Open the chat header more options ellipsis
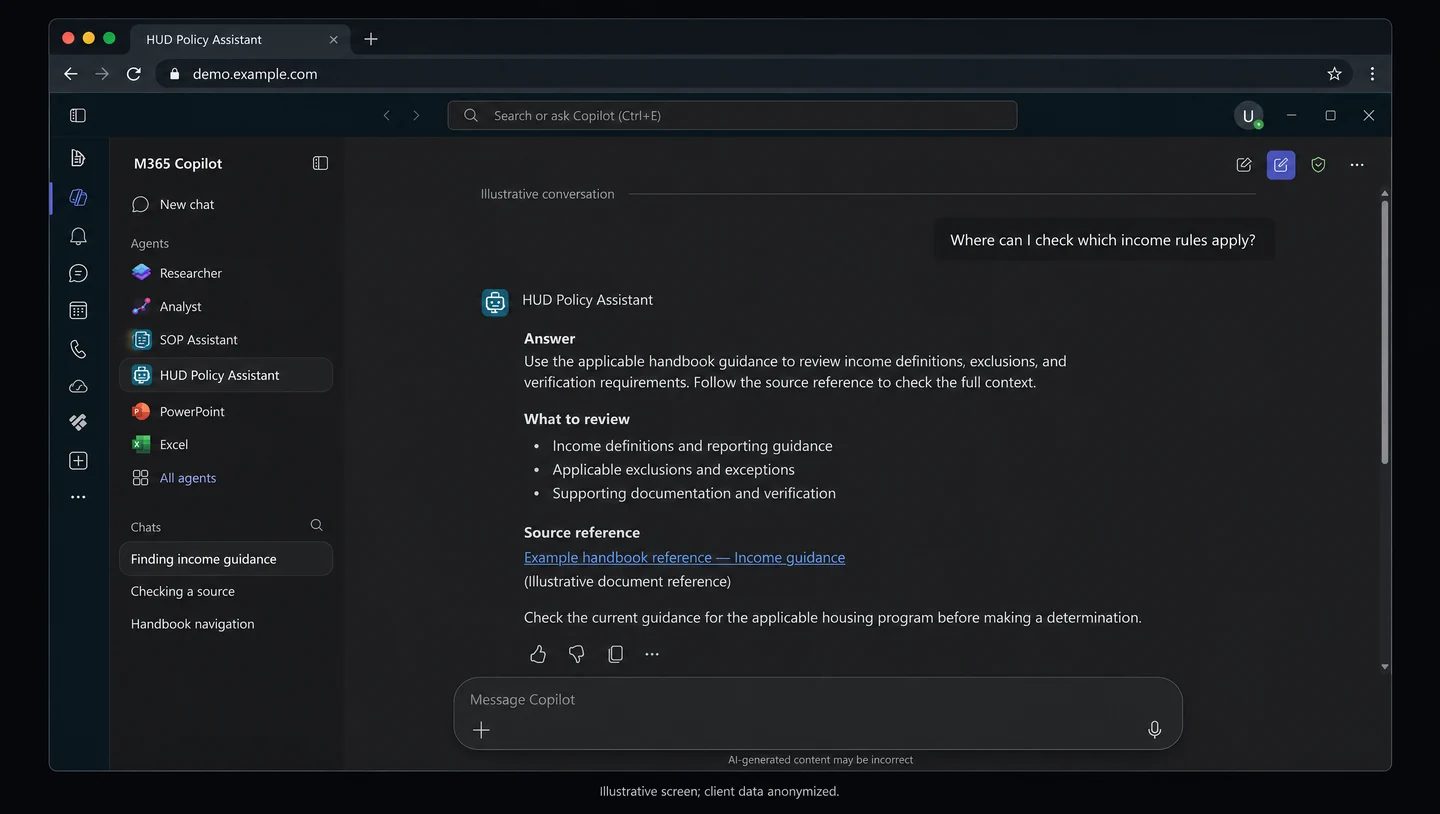Image resolution: width=1440 pixels, height=814 pixels. [x=1357, y=165]
